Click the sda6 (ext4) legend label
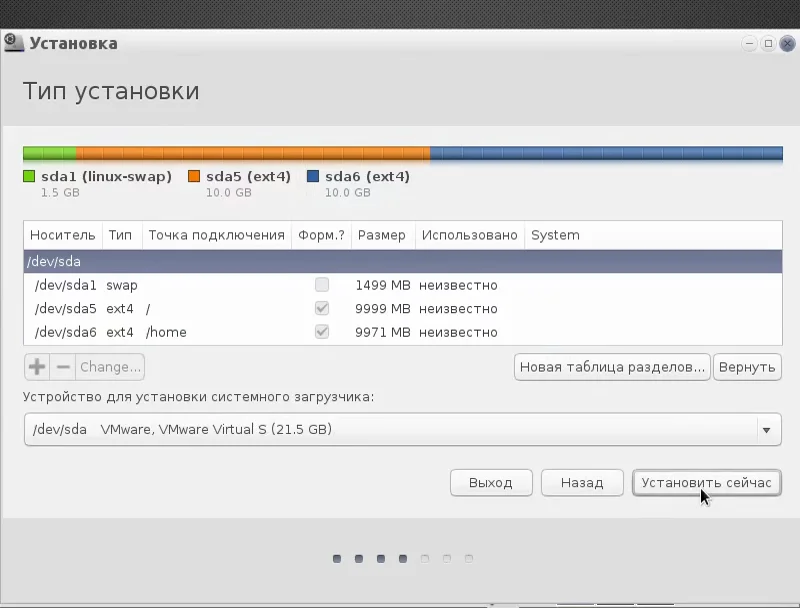The width and height of the screenshot is (800, 608). (367, 176)
